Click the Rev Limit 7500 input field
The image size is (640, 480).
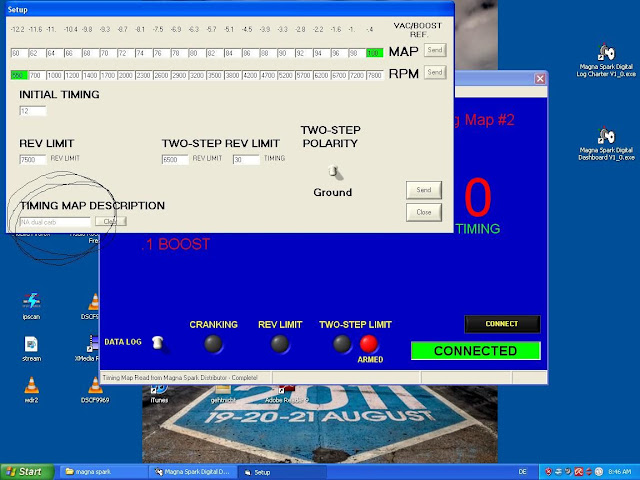pyautogui.click(x=33, y=160)
